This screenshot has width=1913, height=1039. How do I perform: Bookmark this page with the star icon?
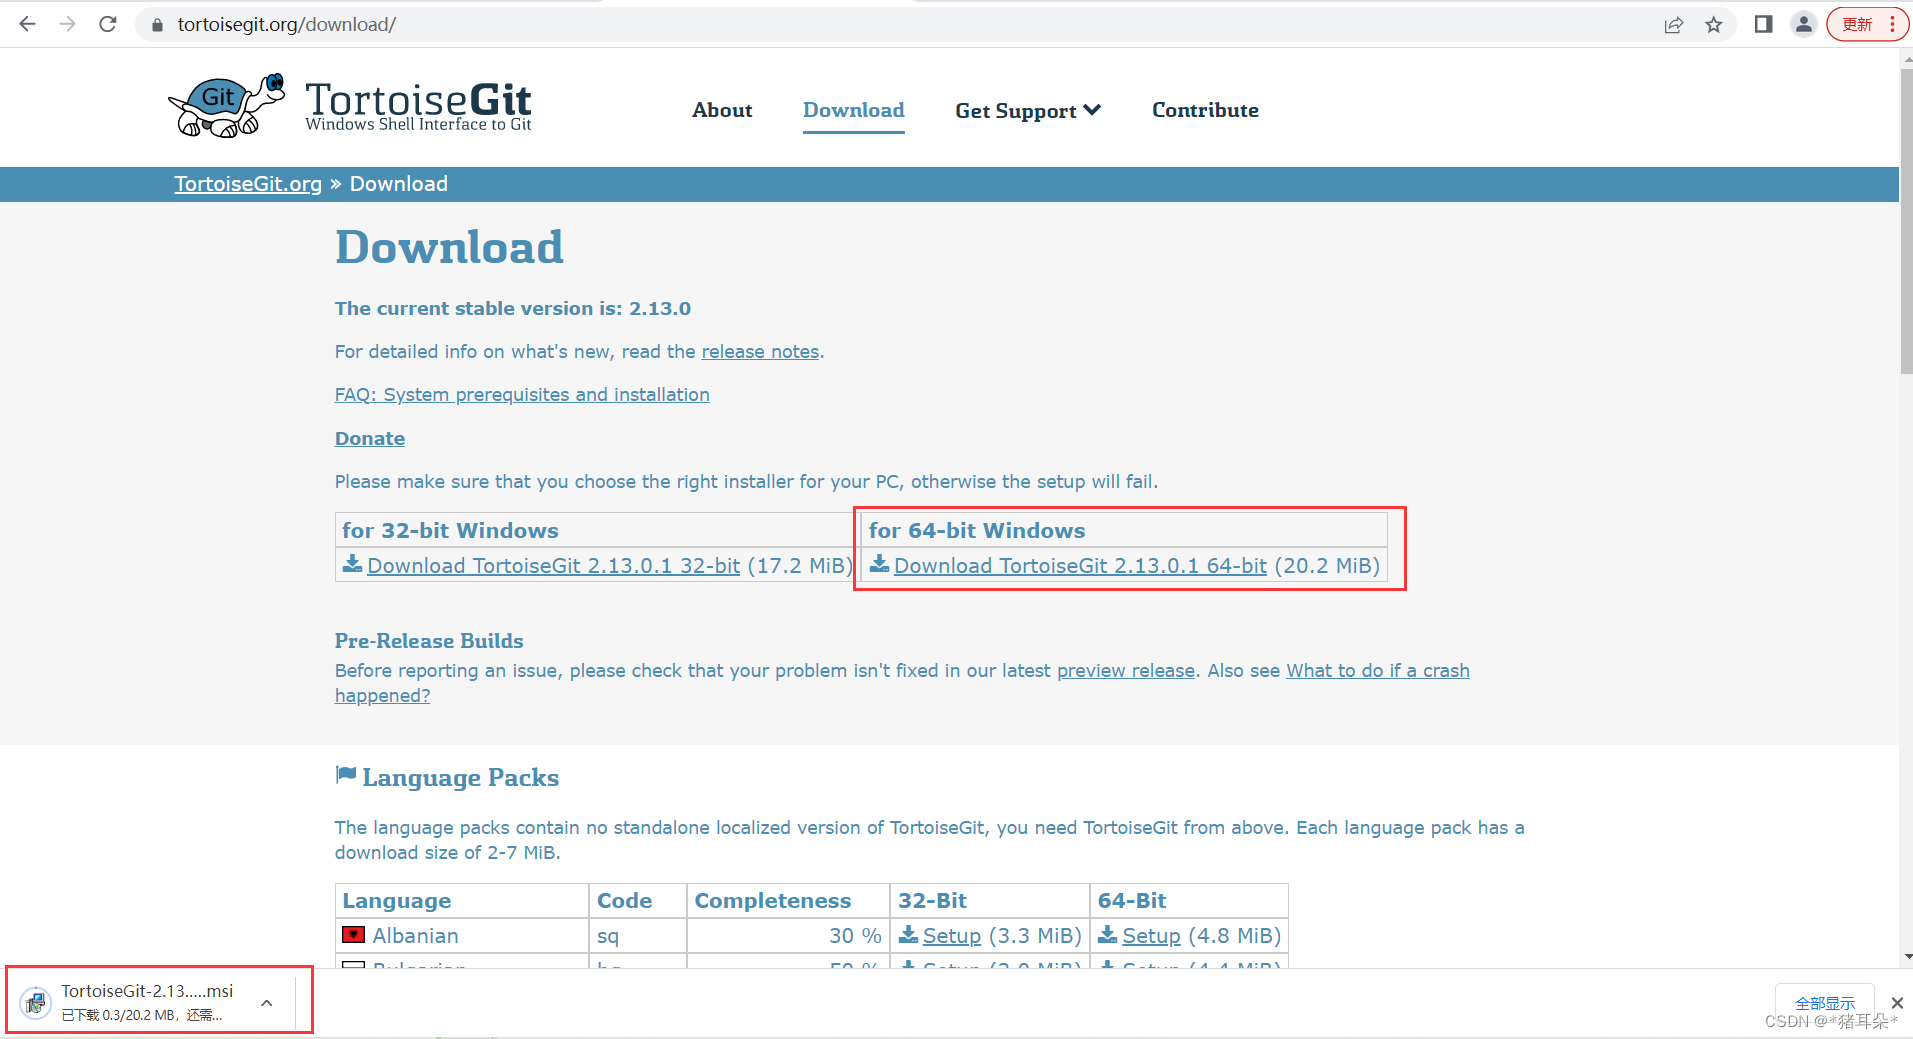(x=1714, y=25)
